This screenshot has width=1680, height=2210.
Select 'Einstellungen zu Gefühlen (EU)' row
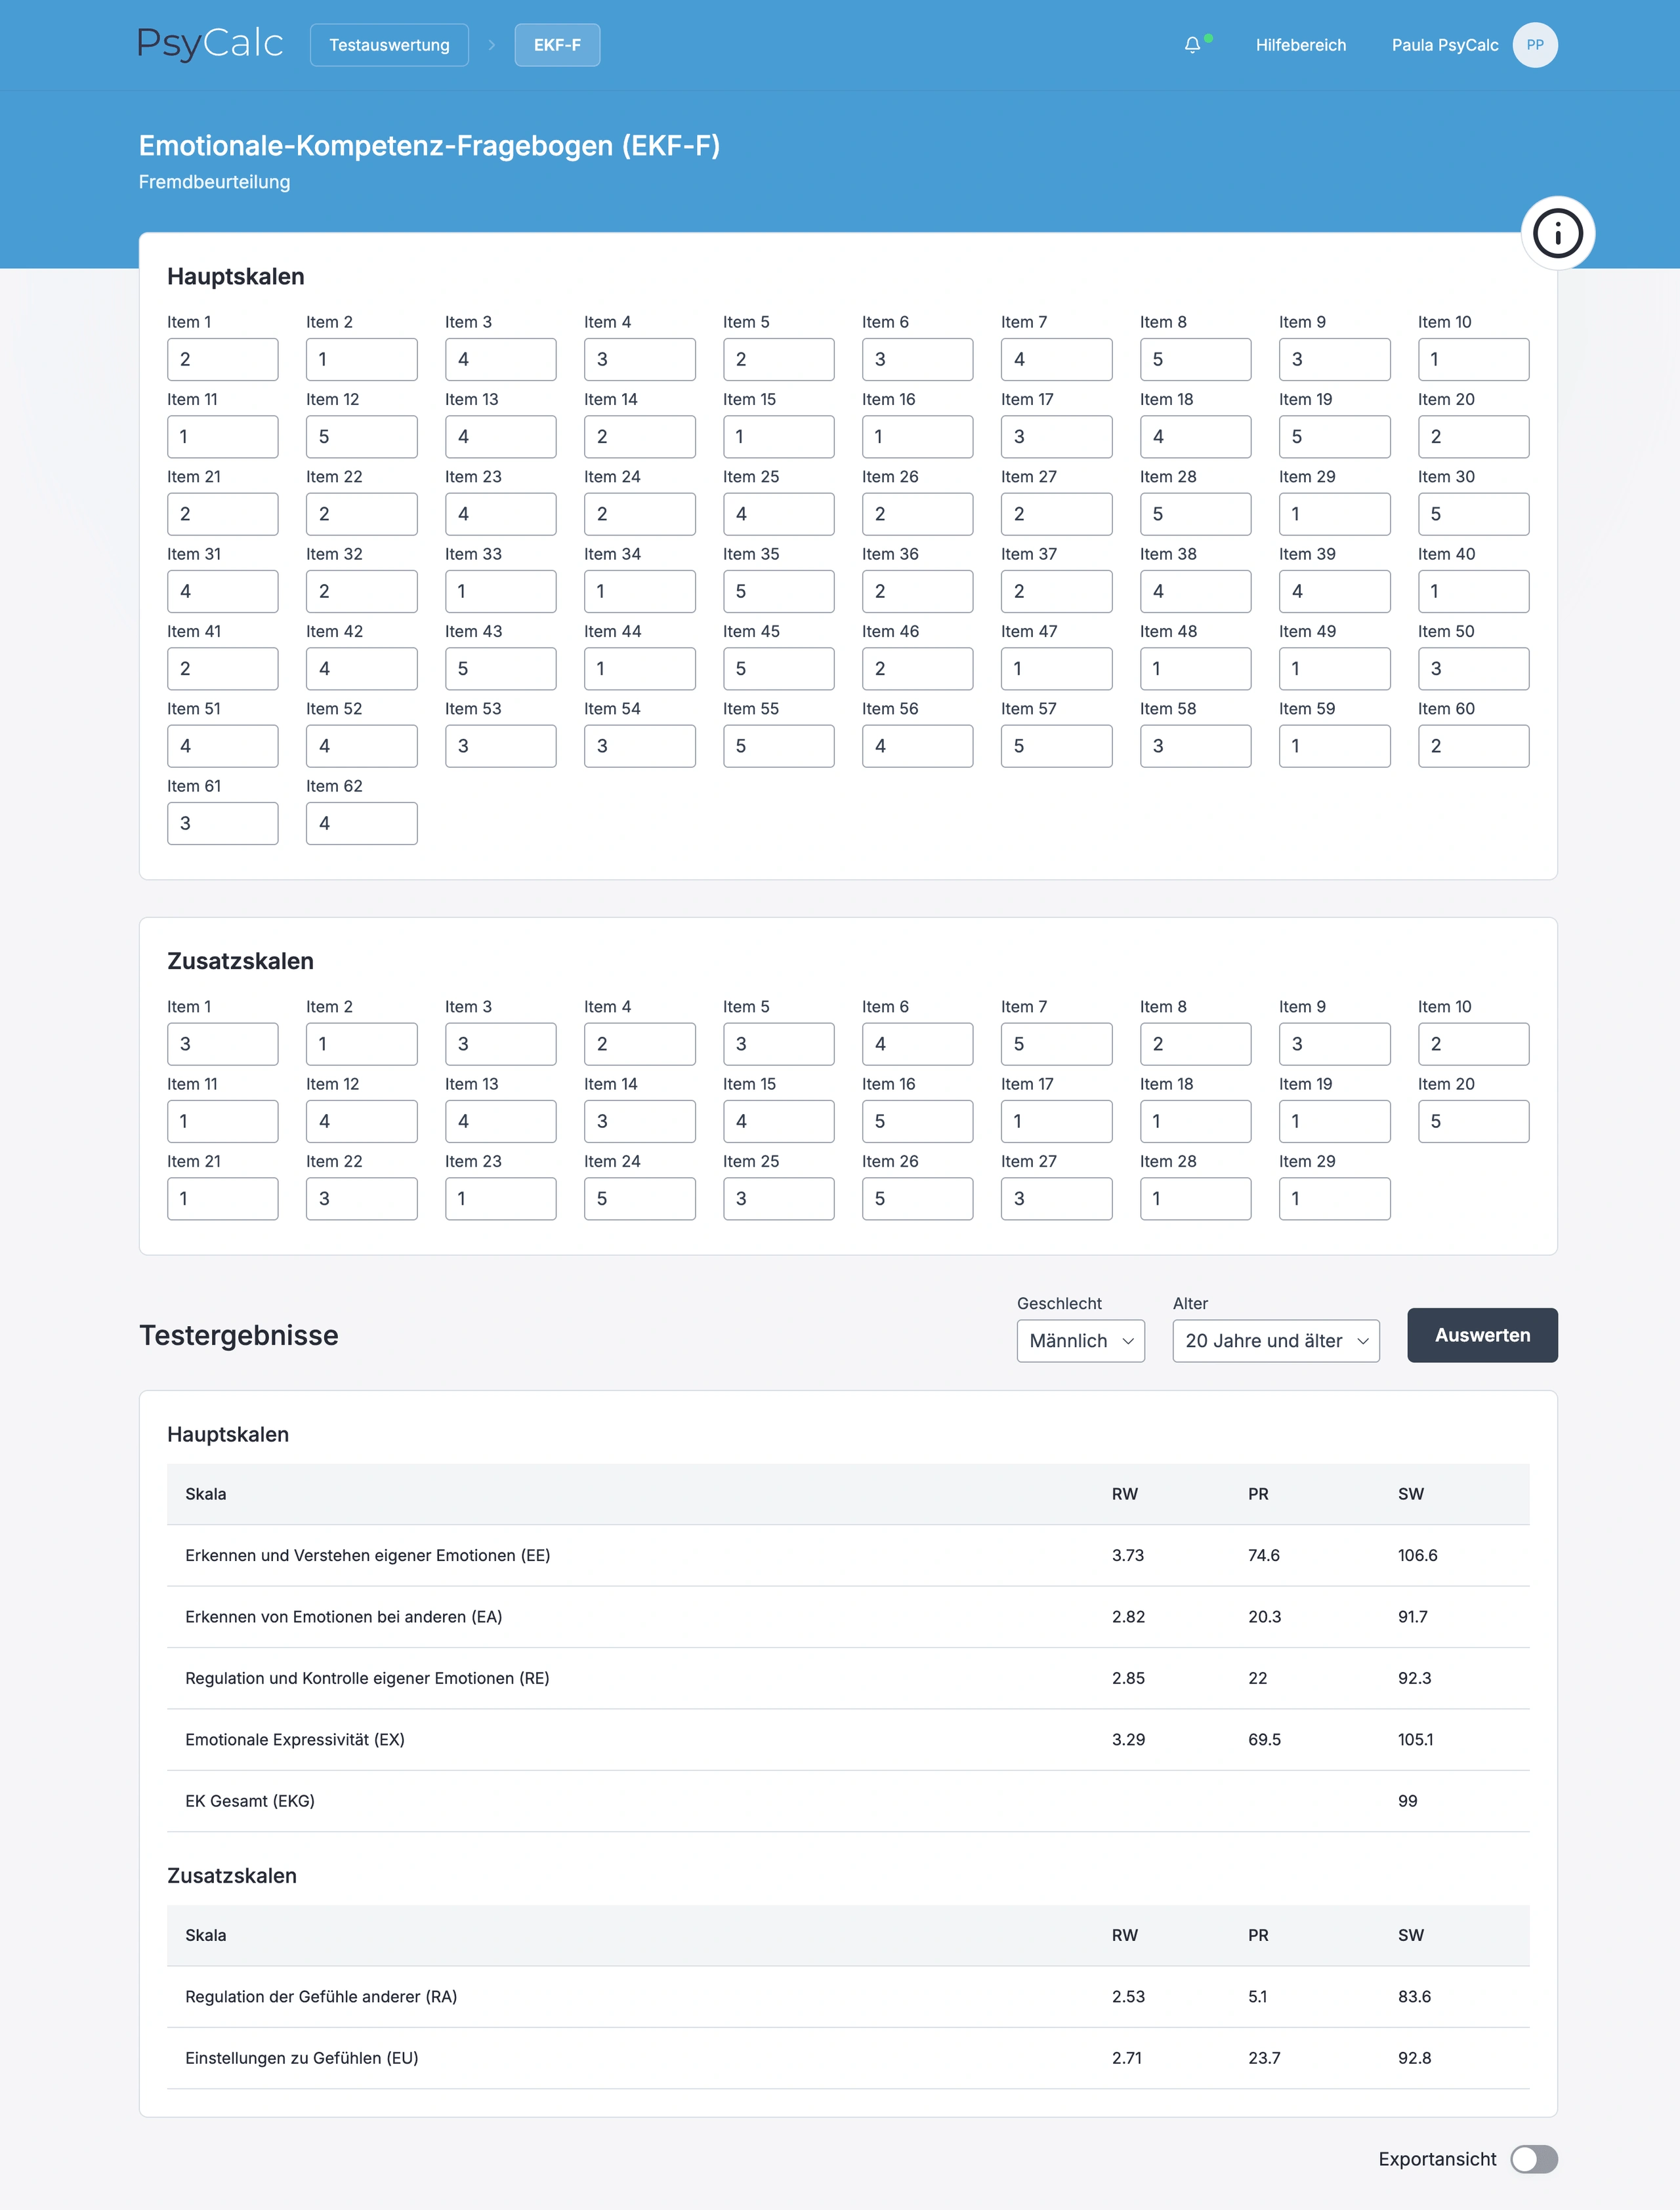848,2058
